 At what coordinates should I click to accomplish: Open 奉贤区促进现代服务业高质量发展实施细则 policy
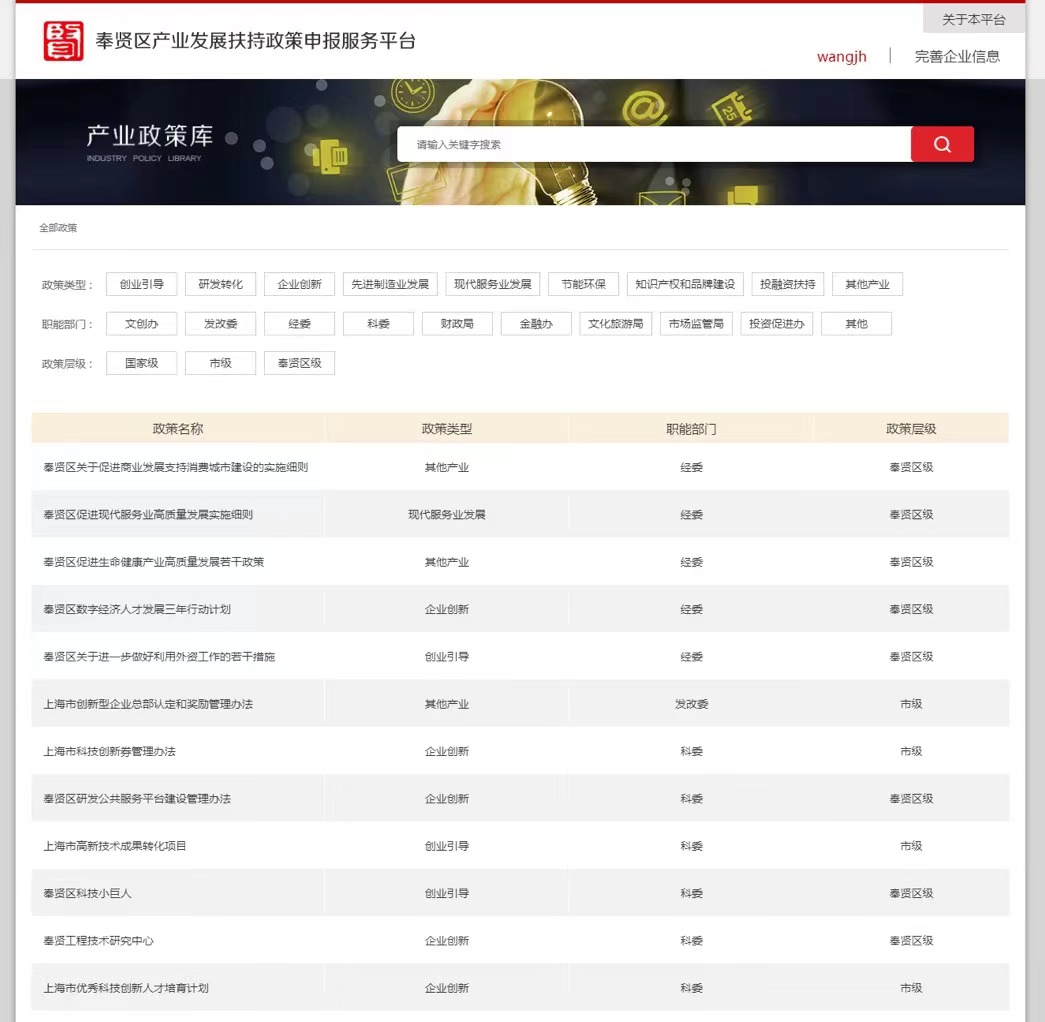click(x=148, y=515)
